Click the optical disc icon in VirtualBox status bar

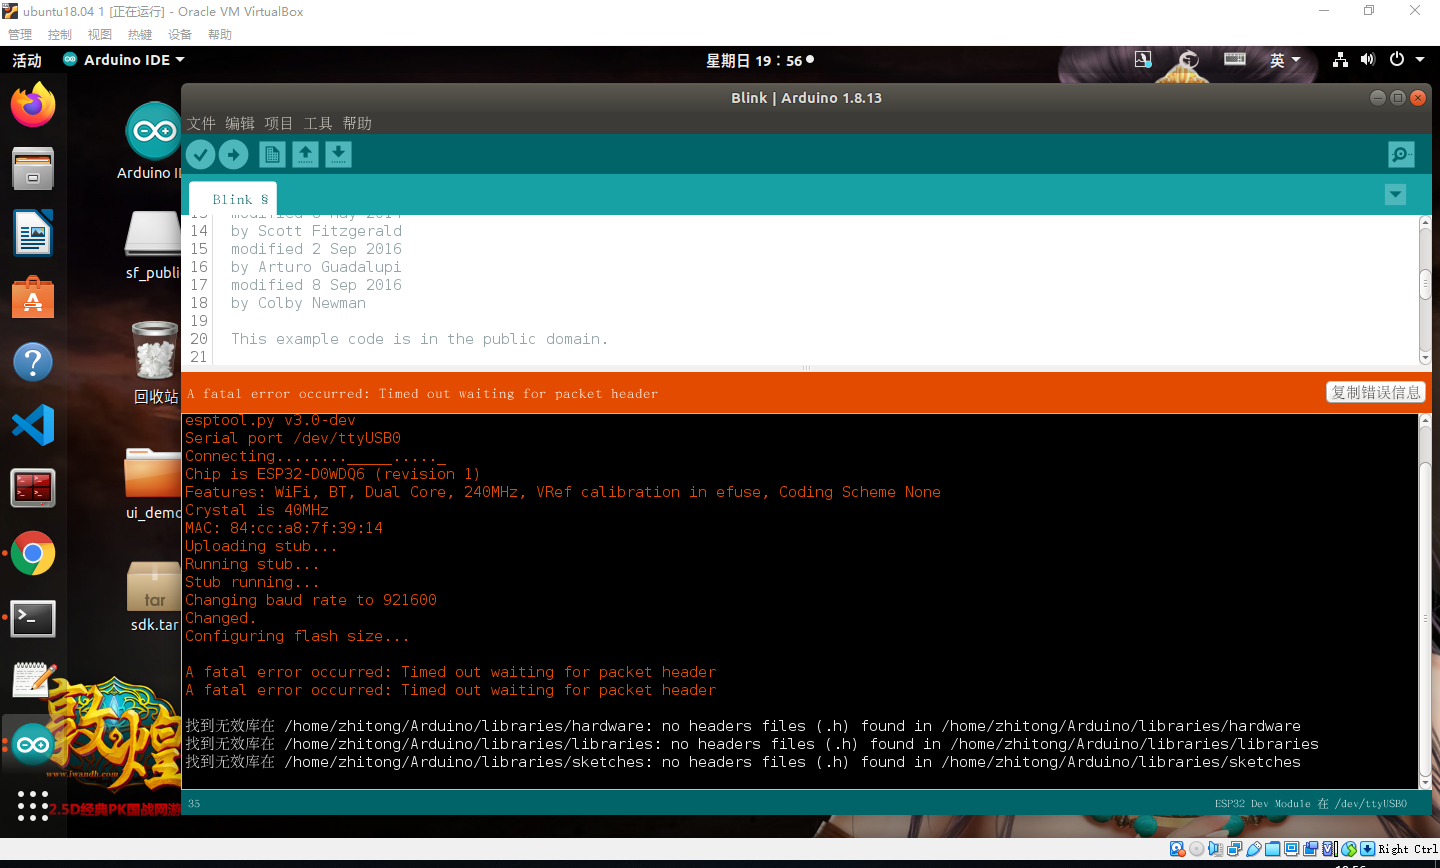click(x=1196, y=849)
